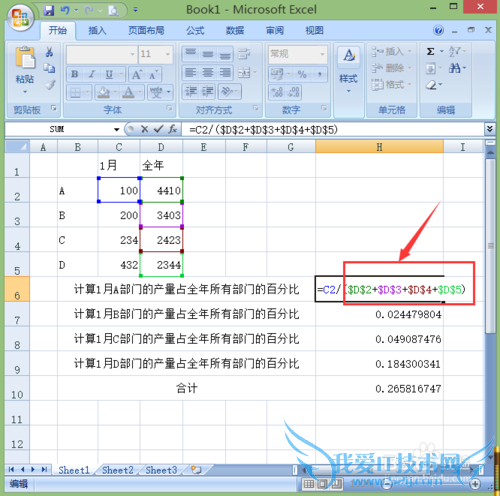500x496 pixels.
Task: Switch to the 插入 ribbon tab
Action: 97,31
